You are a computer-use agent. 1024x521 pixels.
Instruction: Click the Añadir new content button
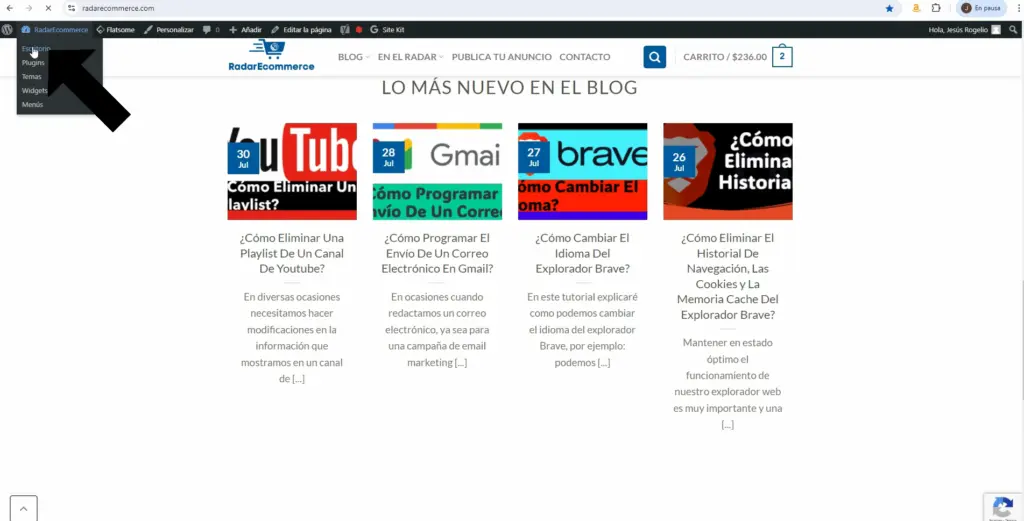tap(246, 29)
